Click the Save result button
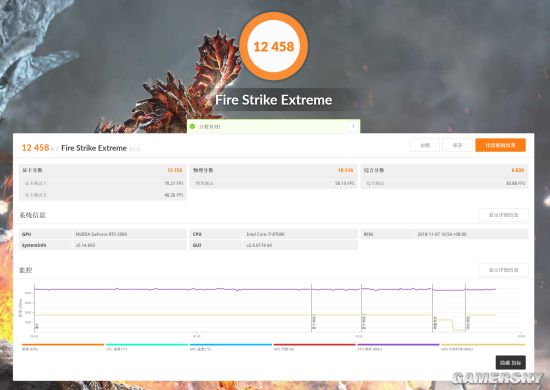 457,145
